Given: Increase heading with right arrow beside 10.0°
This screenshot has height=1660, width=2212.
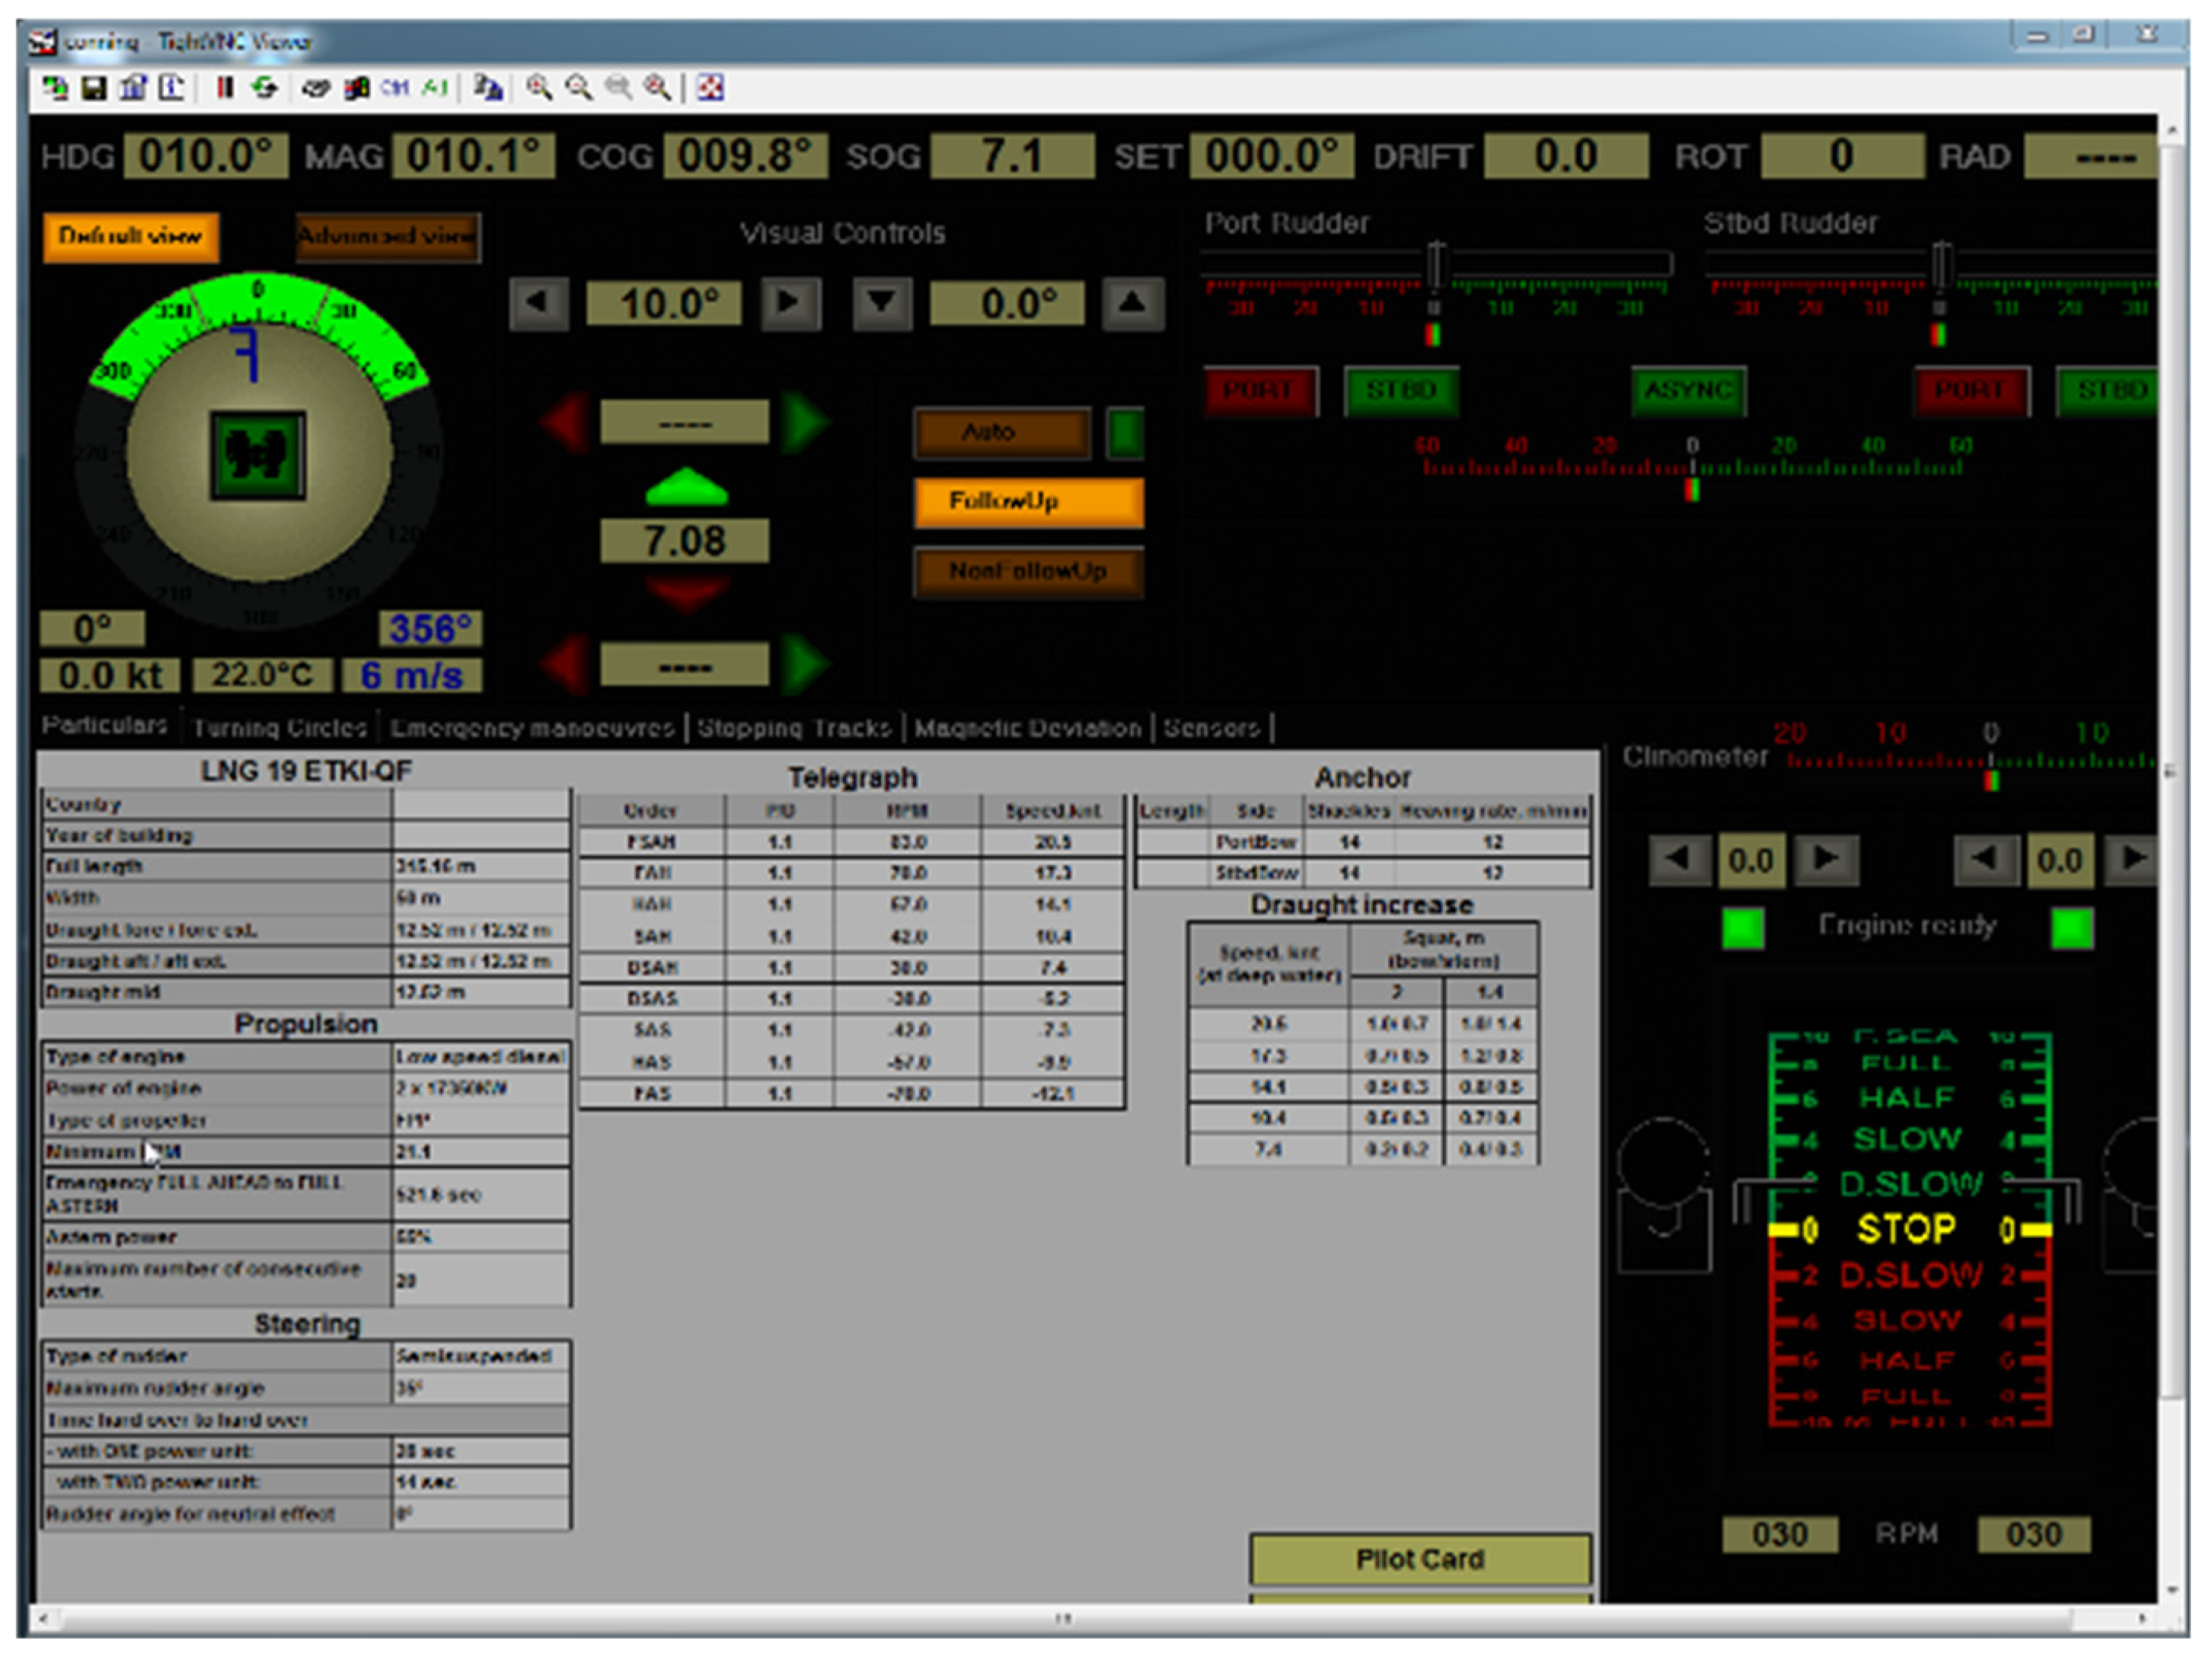Looking at the screenshot, I should pyautogui.click(x=790, y=303).
